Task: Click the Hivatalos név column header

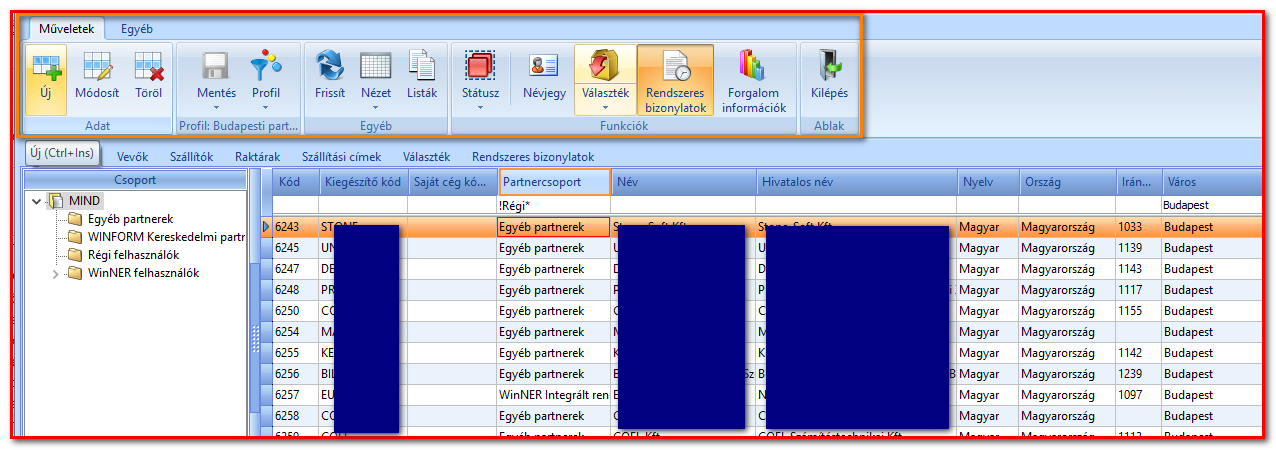Action: 857,182
